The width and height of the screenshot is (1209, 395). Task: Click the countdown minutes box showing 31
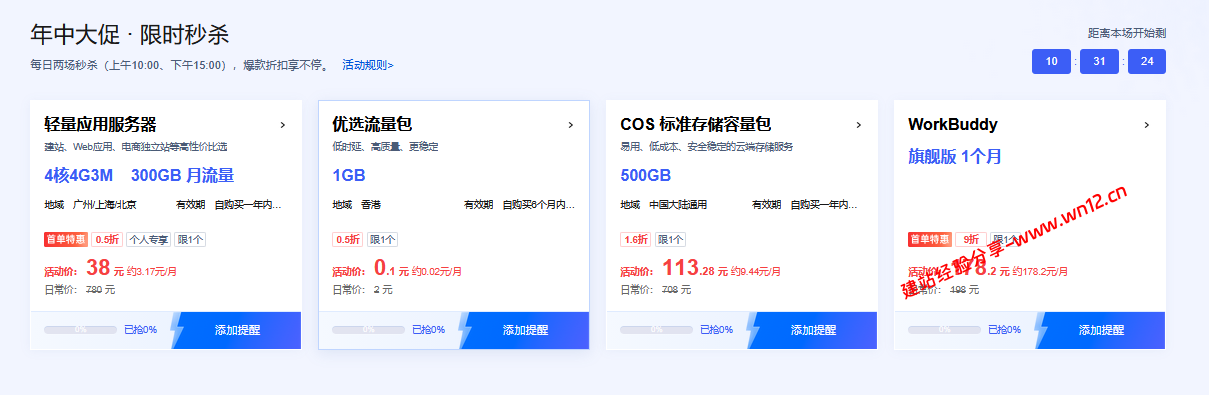pos(1099,62)
